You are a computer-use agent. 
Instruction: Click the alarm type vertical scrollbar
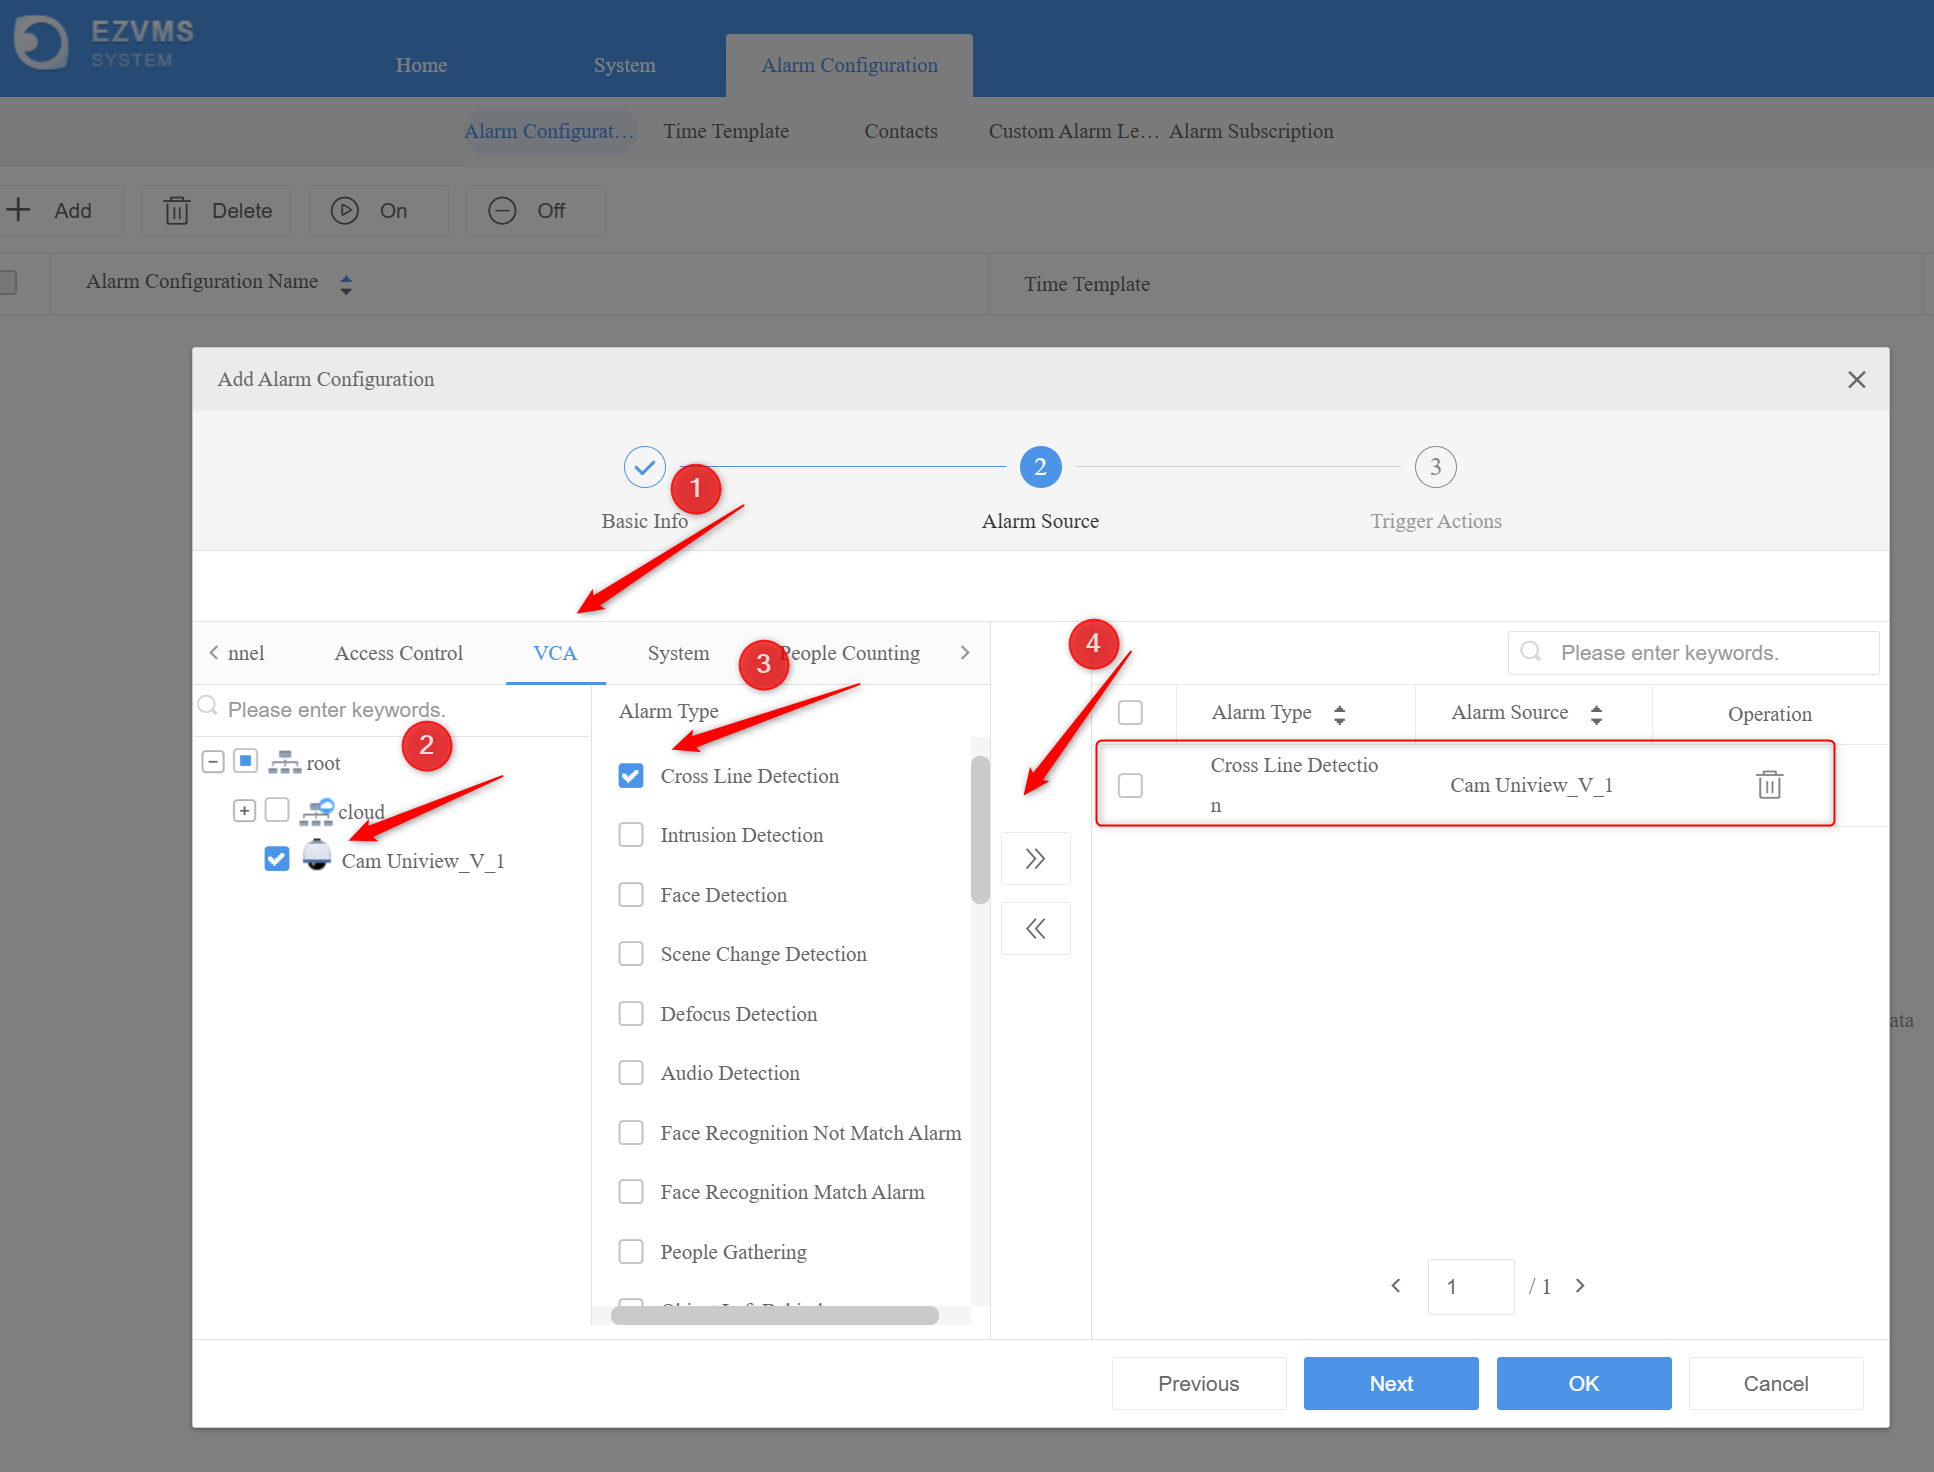click(979, 830)
